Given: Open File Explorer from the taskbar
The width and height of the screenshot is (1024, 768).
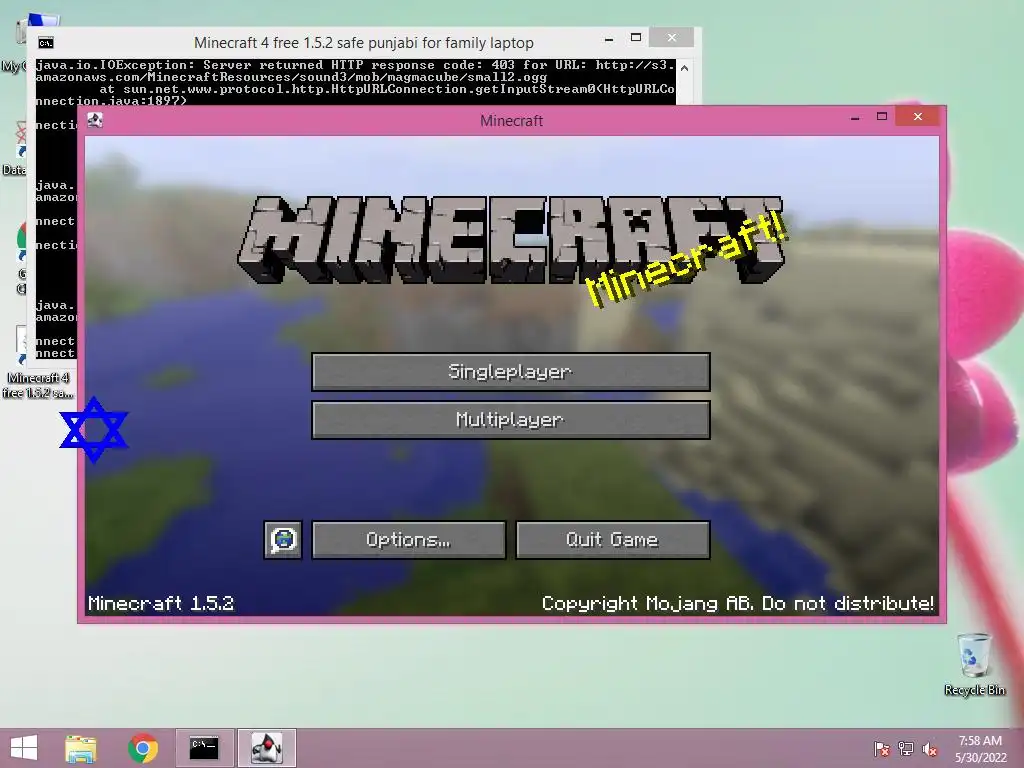Looking at the screenshot, I should point(81,748).
